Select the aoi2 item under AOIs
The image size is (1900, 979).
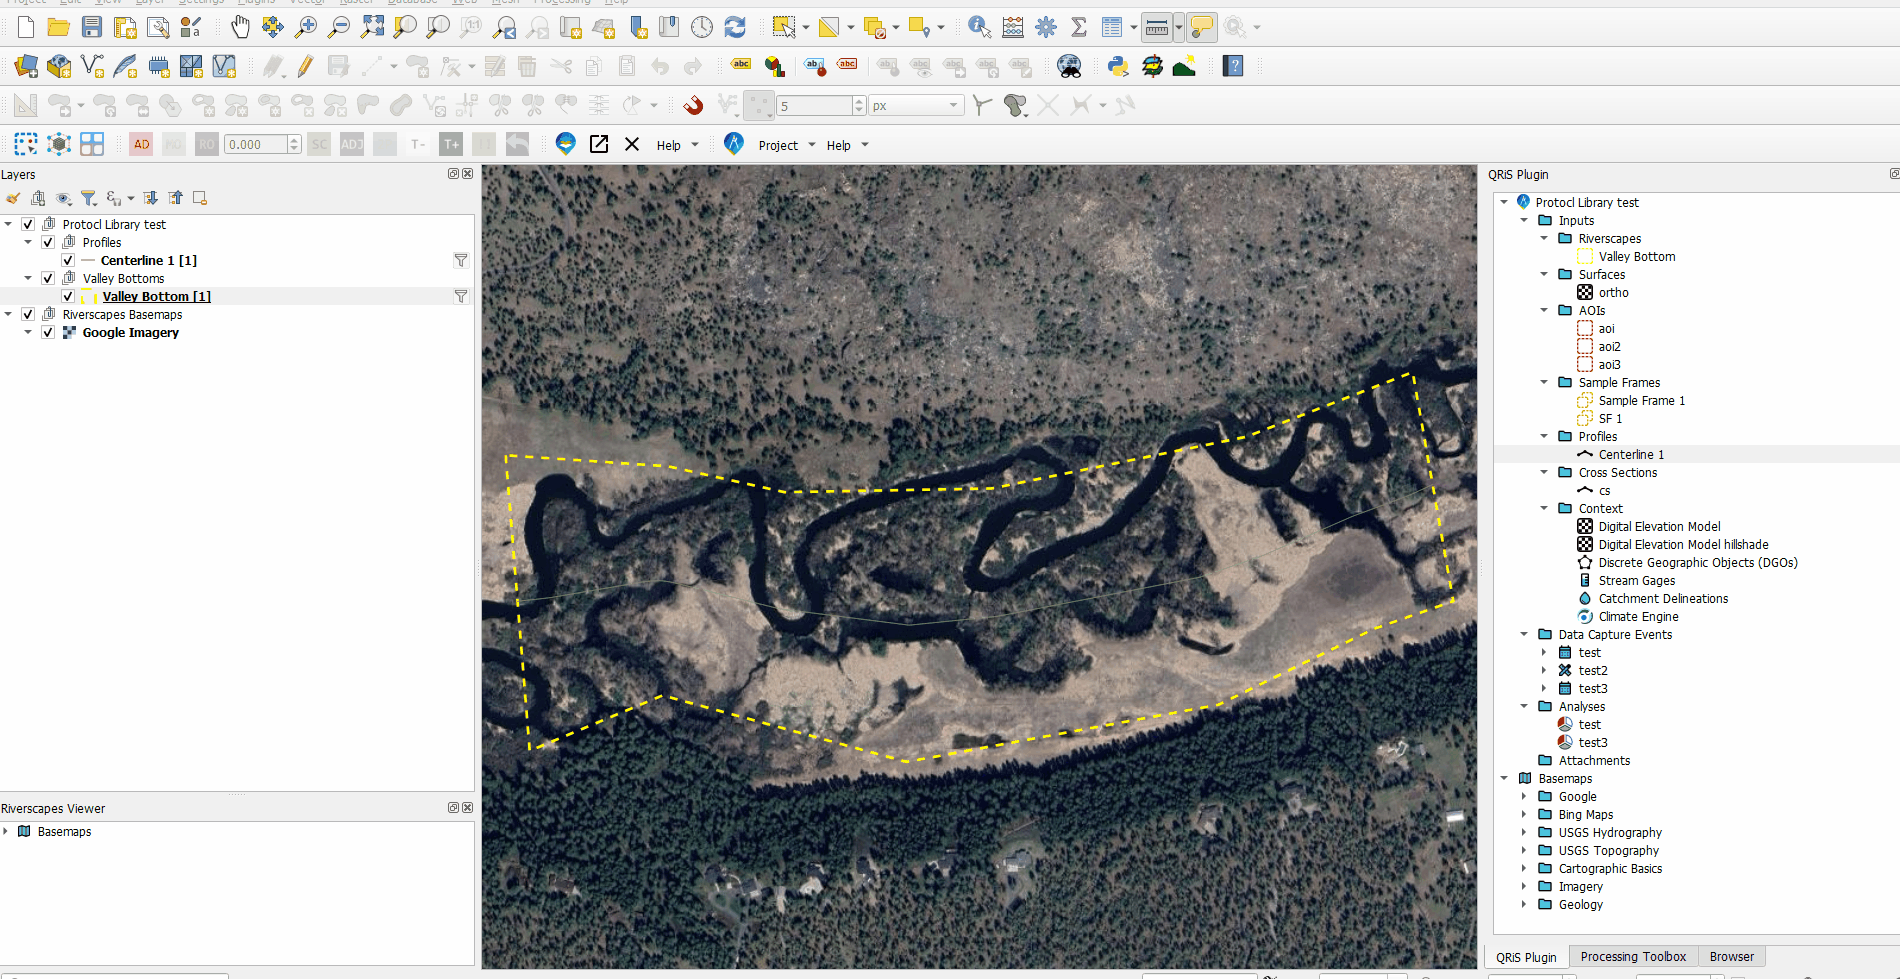[1609, 346]
